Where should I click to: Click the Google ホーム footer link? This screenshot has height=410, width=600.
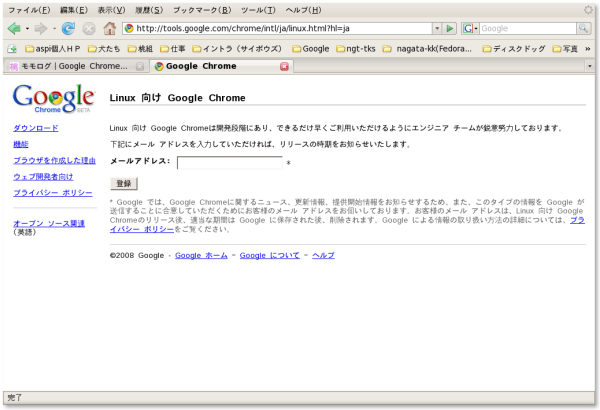point(201,255)
